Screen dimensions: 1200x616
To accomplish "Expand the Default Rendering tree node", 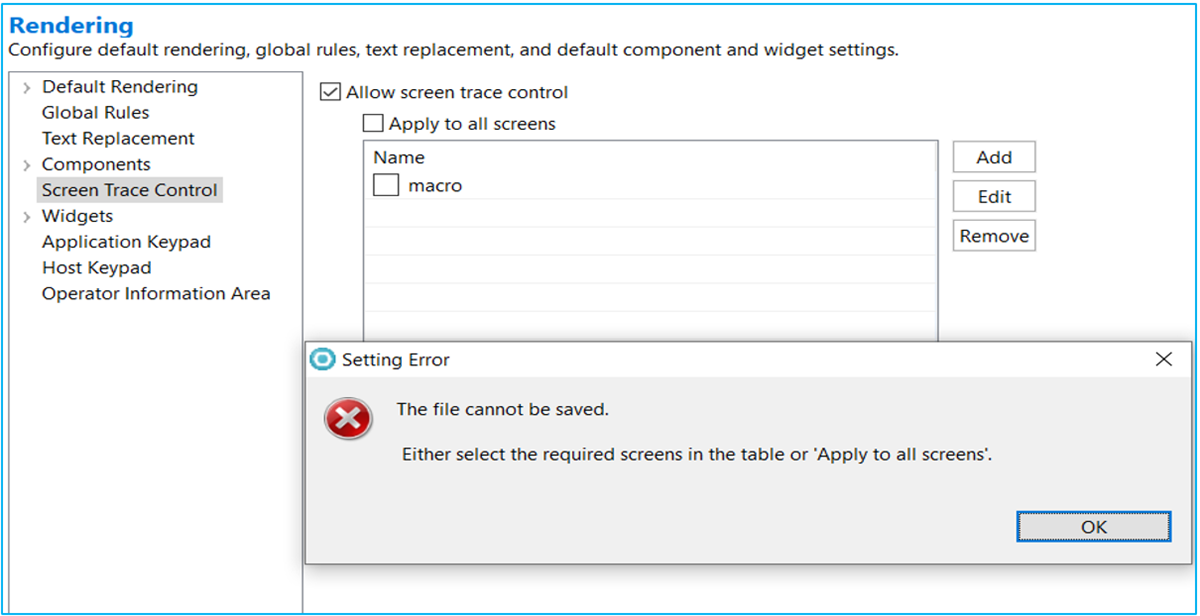I will [x=27, y=88].
